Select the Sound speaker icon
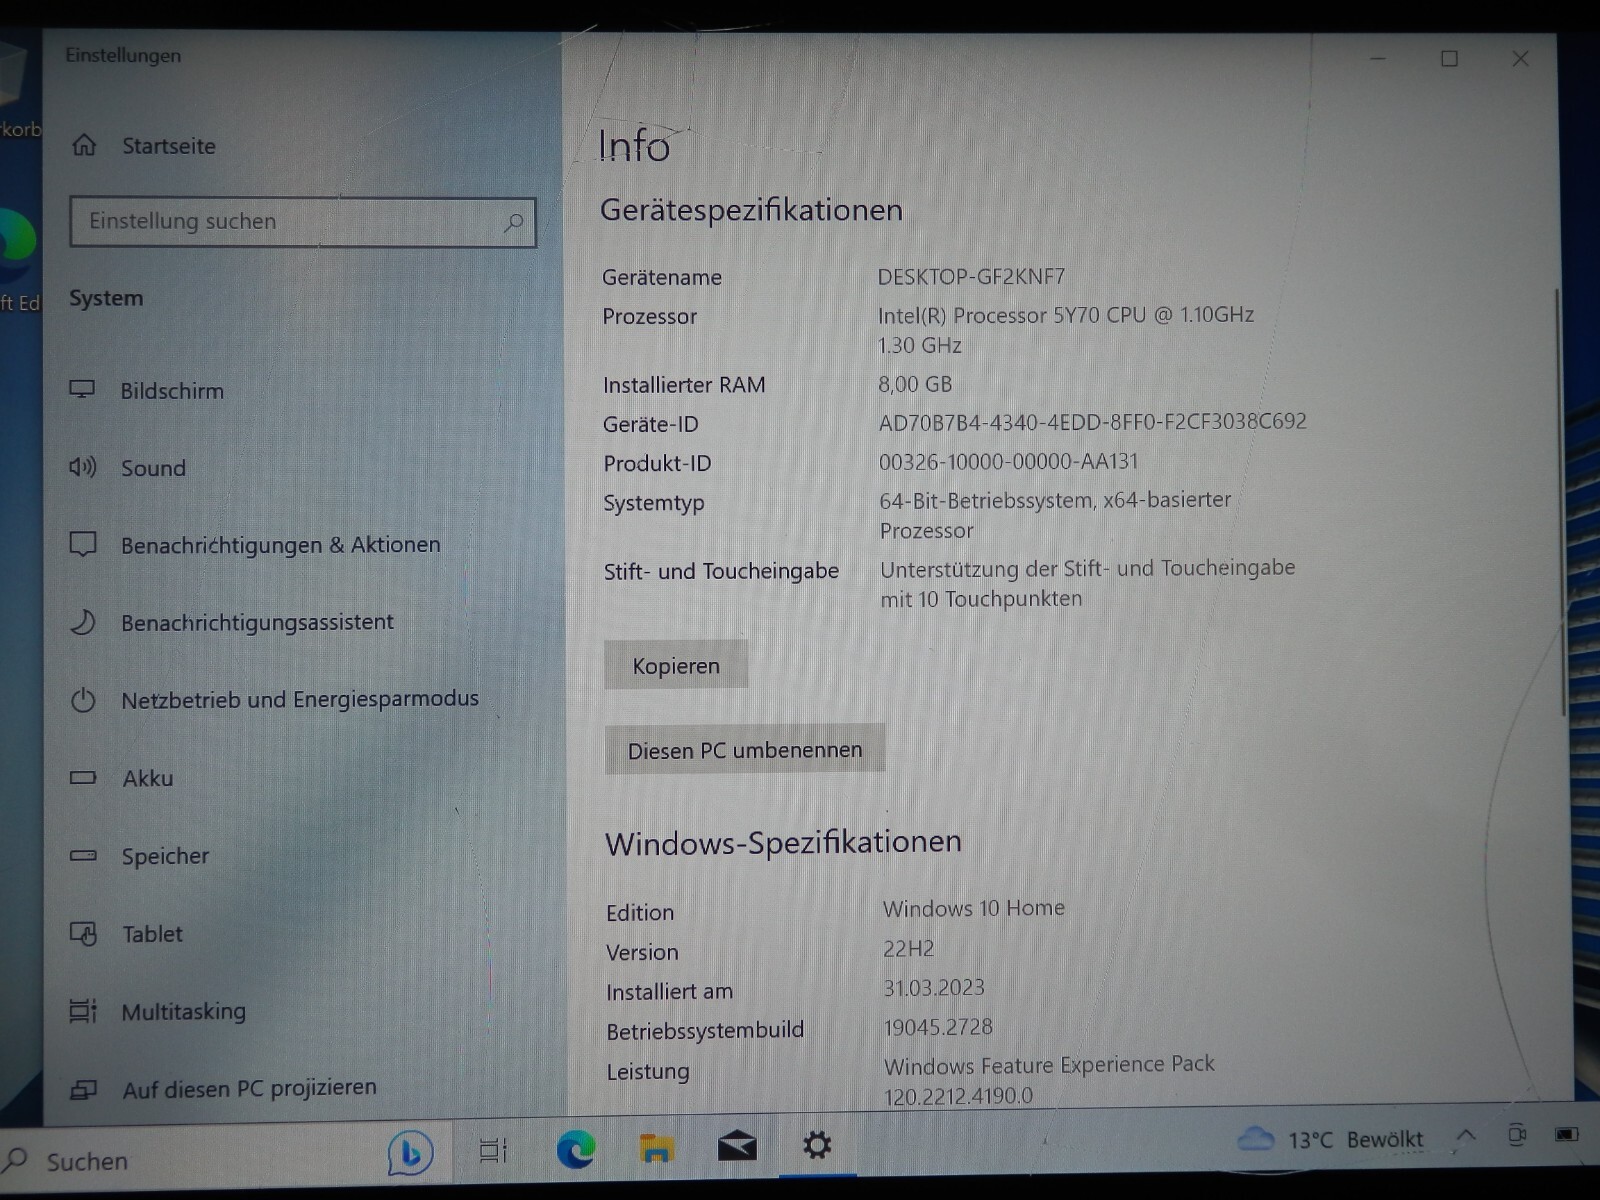Viewport: 1600px width, 1200px height. (x=83, y=467)
